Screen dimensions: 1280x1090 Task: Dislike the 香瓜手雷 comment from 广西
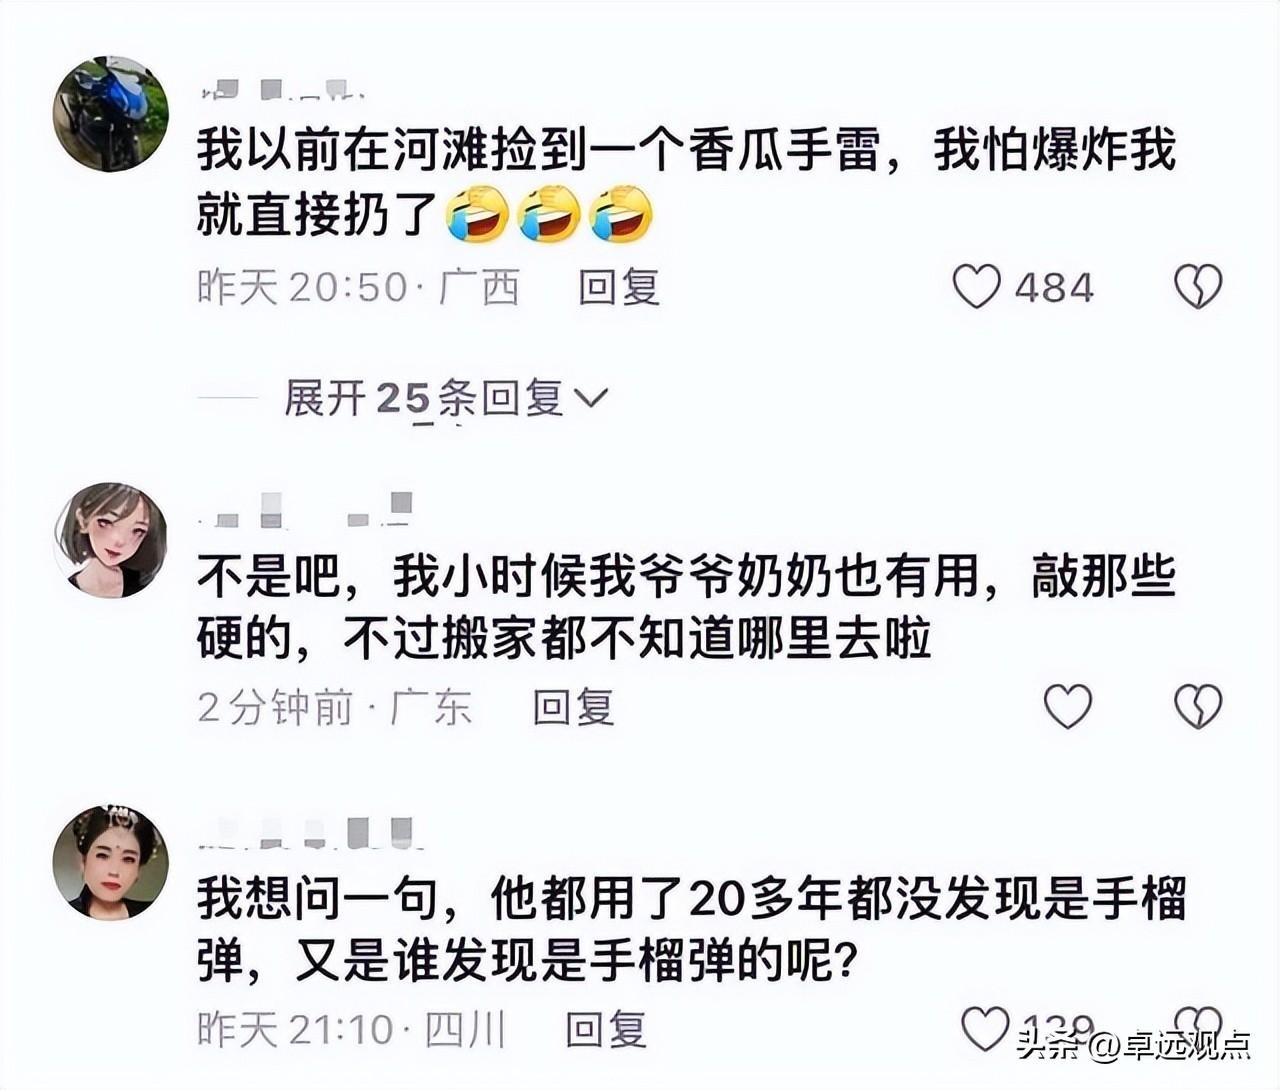point(1197,286)
